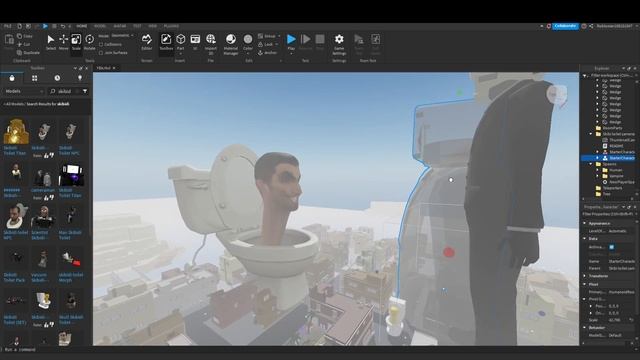
Task: Click the Copy button
Action: tap(25, 36)
